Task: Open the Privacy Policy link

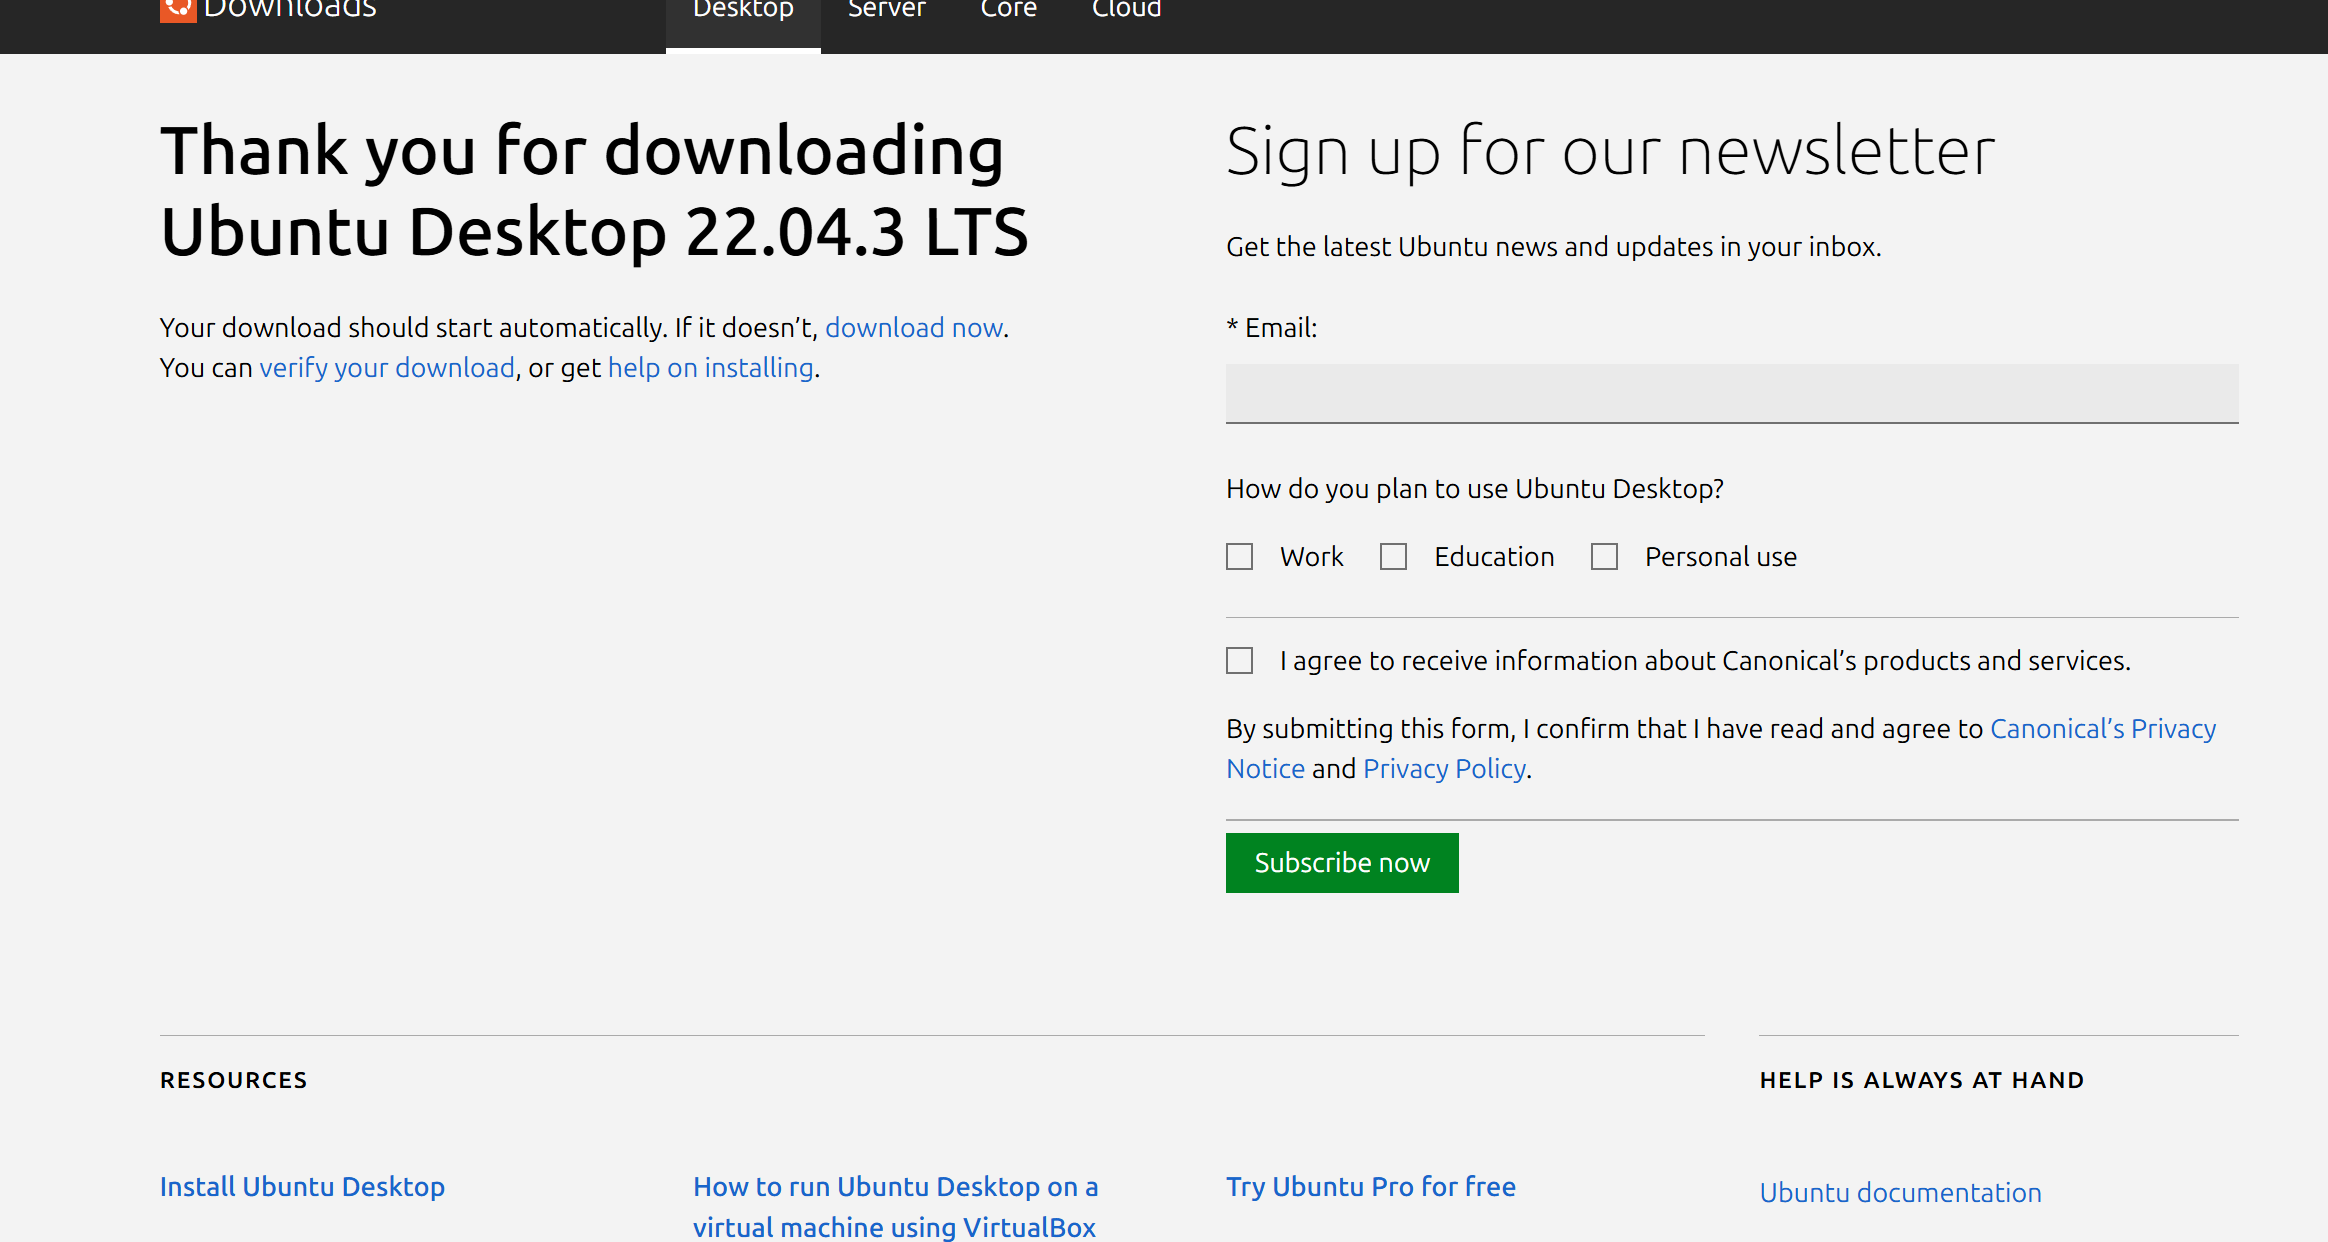Action: pos(1444,769)
